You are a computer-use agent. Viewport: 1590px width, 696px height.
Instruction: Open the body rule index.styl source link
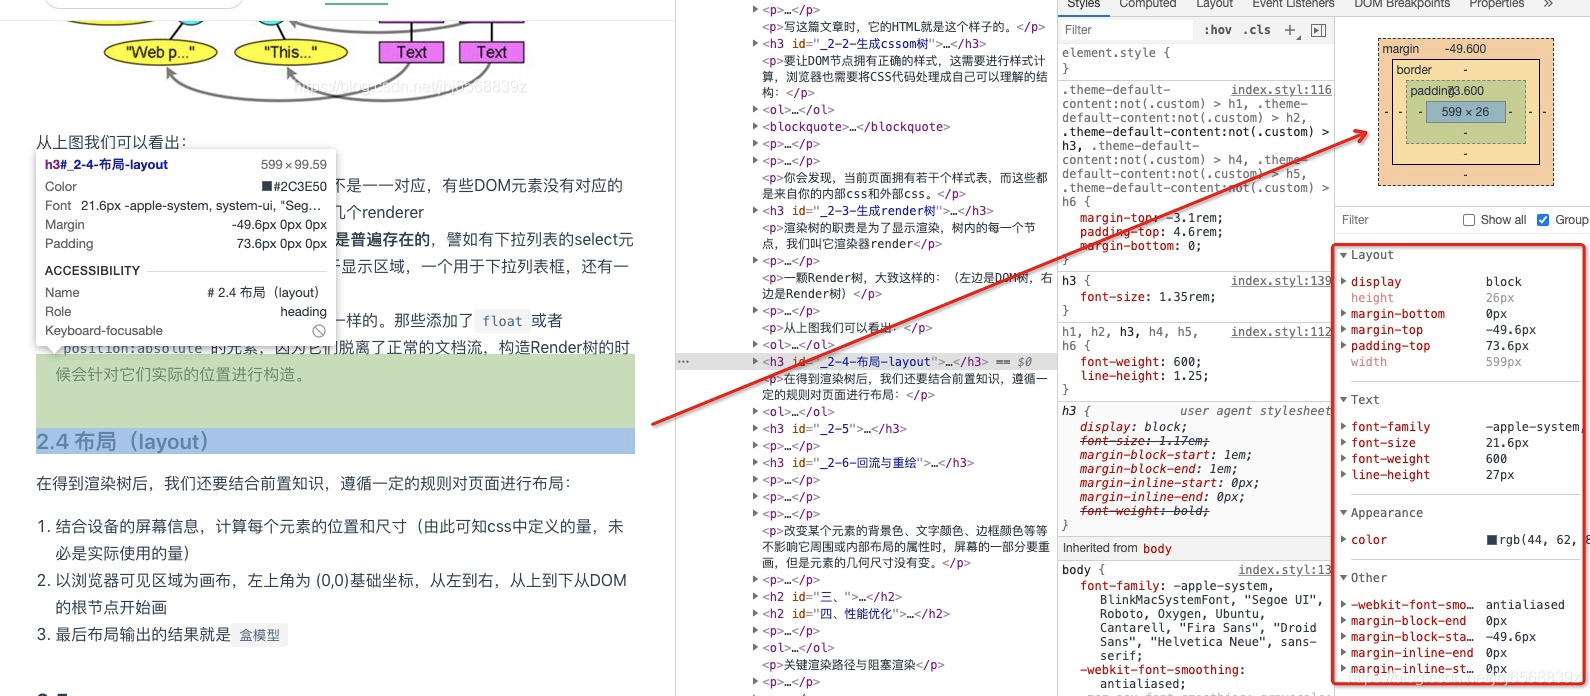click(x=1285, y=570)
